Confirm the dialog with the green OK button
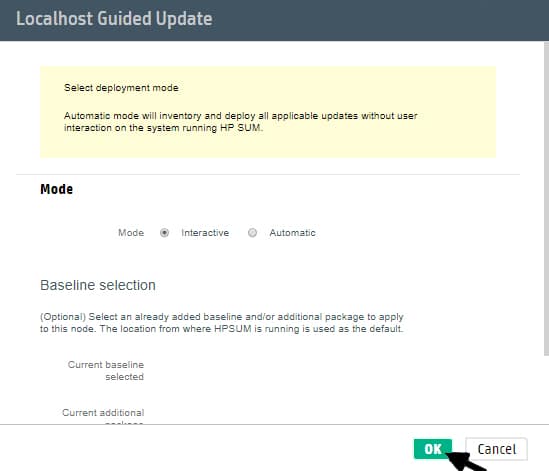This screenshot has width=549, height=471. tap(433, 449)
